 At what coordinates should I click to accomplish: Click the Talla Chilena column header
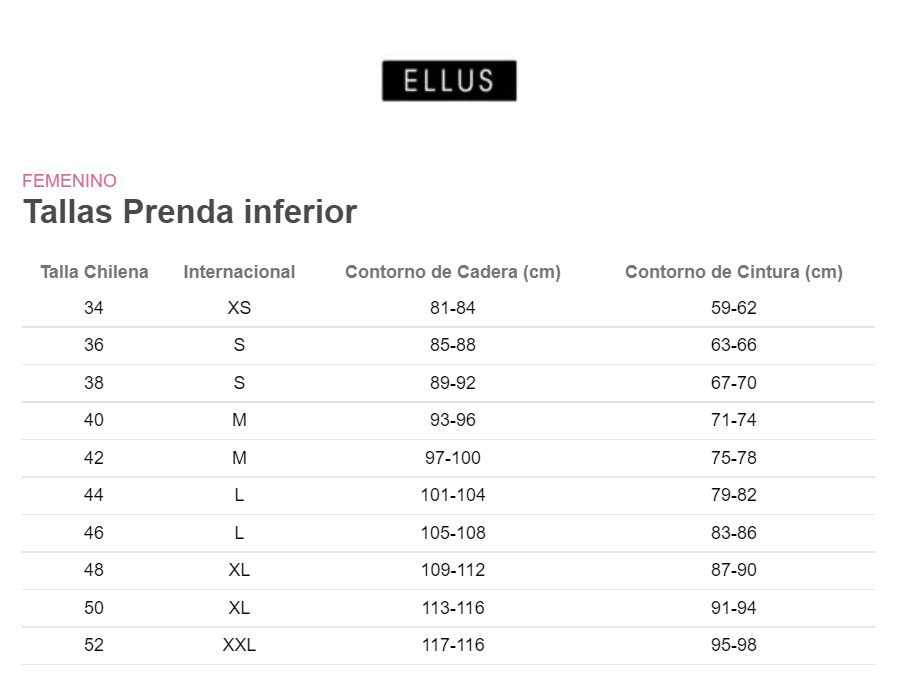pyautogui.click(x=94, y=272)
